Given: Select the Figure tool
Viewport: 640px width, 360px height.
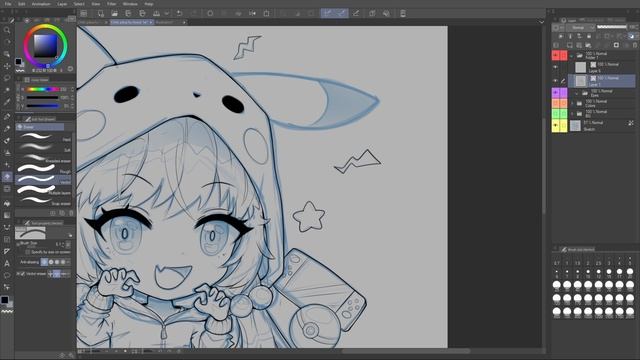Looking at the screenshot, I should (x=7, y=227).
